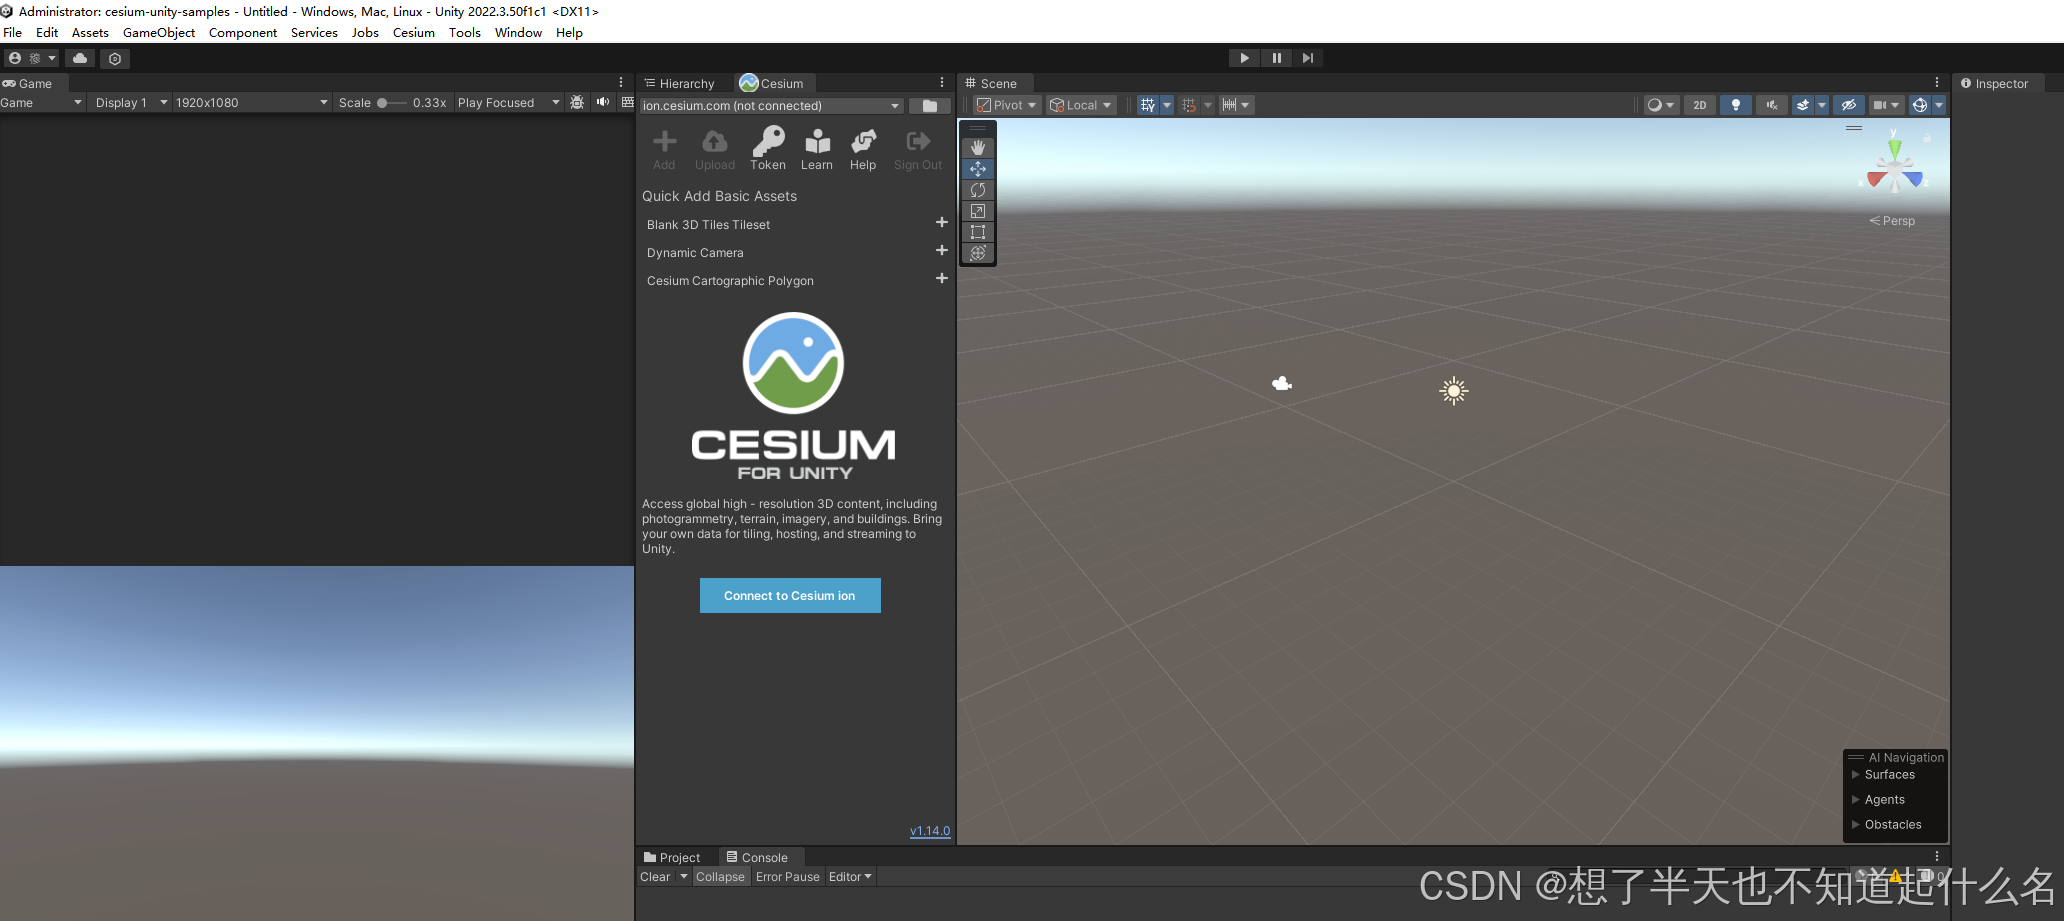
Task: Clear the Console log
Action: click(x=656, y=877)
